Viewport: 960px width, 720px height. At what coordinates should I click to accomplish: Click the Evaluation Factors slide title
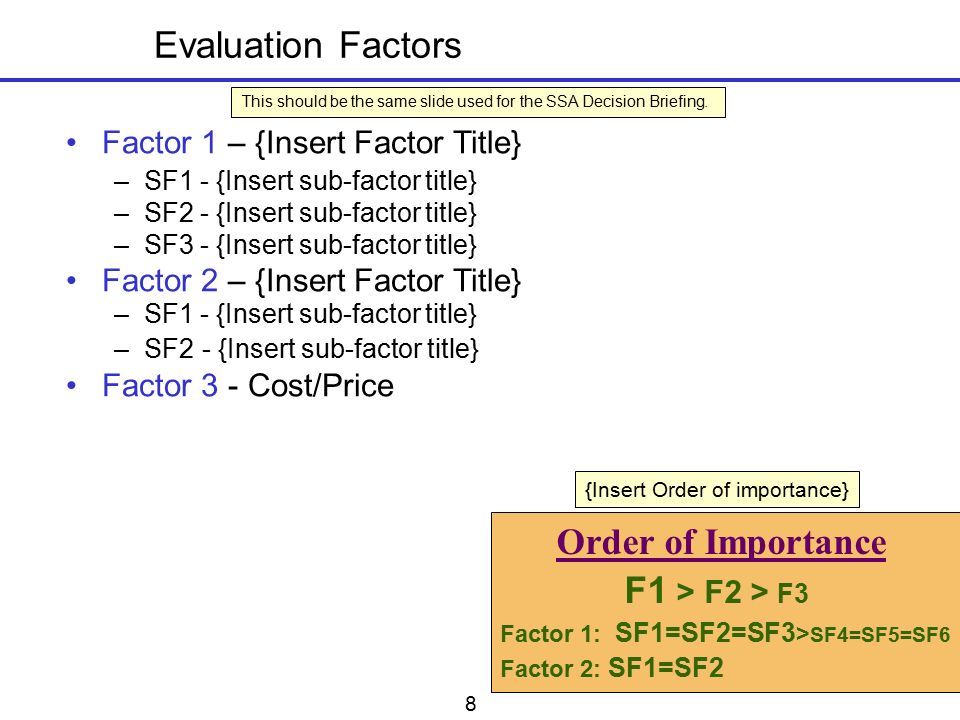307,45
